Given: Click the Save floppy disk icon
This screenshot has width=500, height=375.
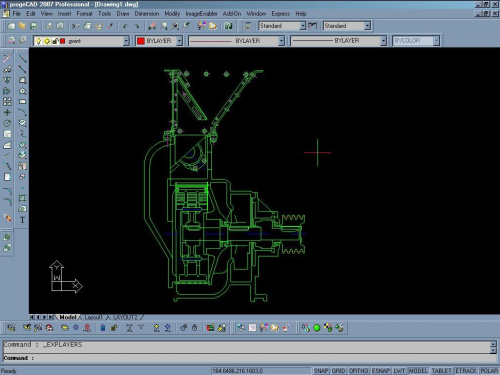Looking at the screenshot, I should 33,26.
